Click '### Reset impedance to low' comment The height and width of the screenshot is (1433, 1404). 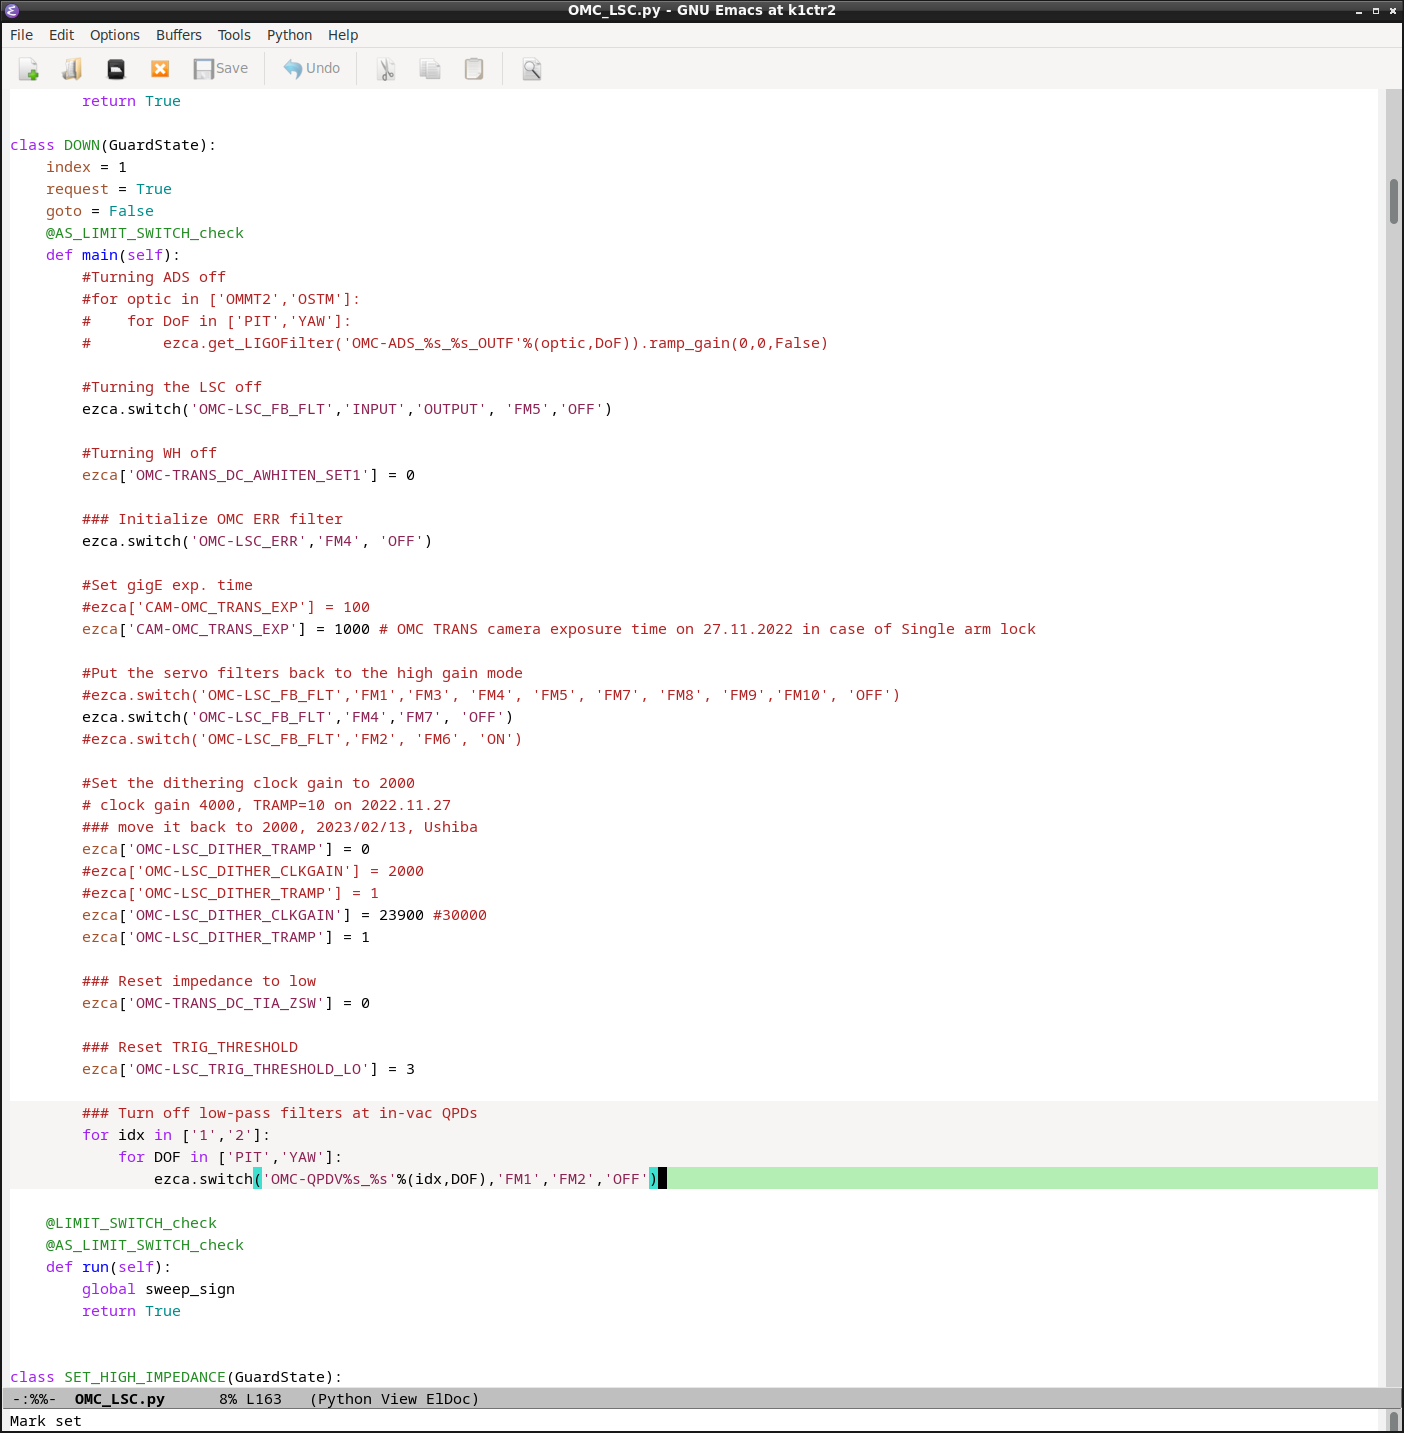click(199, 981)
